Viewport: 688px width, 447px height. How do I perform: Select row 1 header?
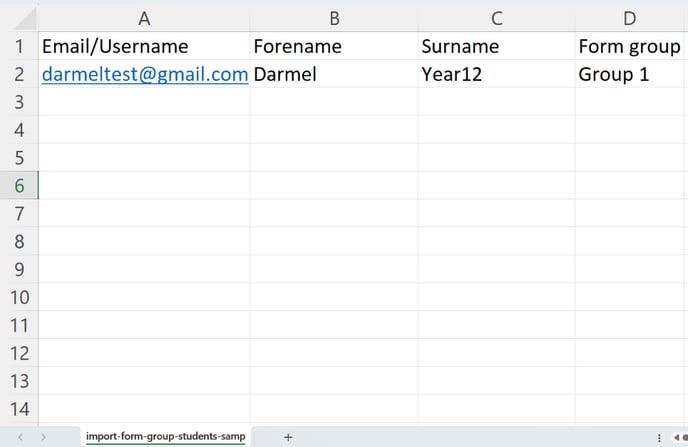pos(19,46)
